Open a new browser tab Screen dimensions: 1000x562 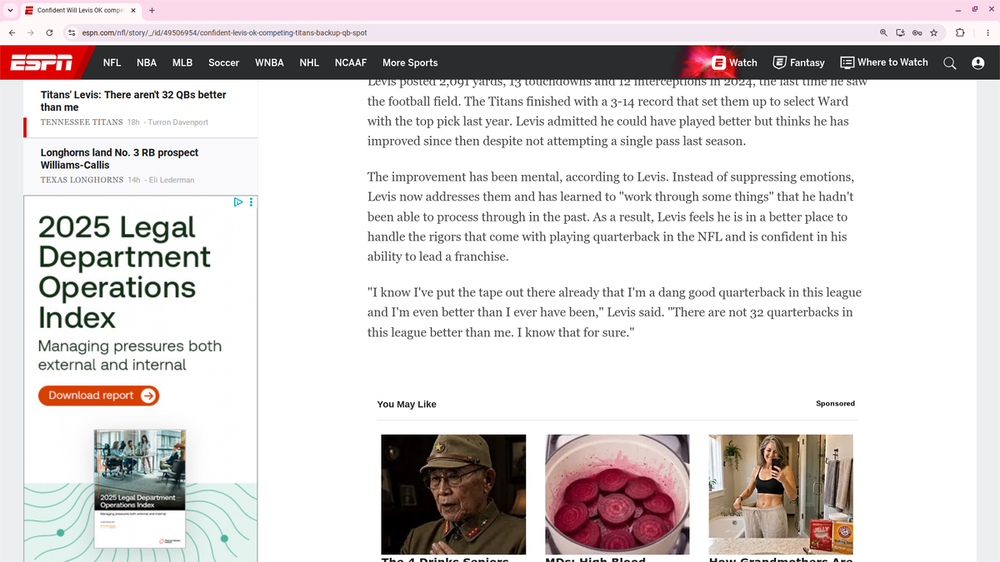pyautogui.click(x=152, y=10)
